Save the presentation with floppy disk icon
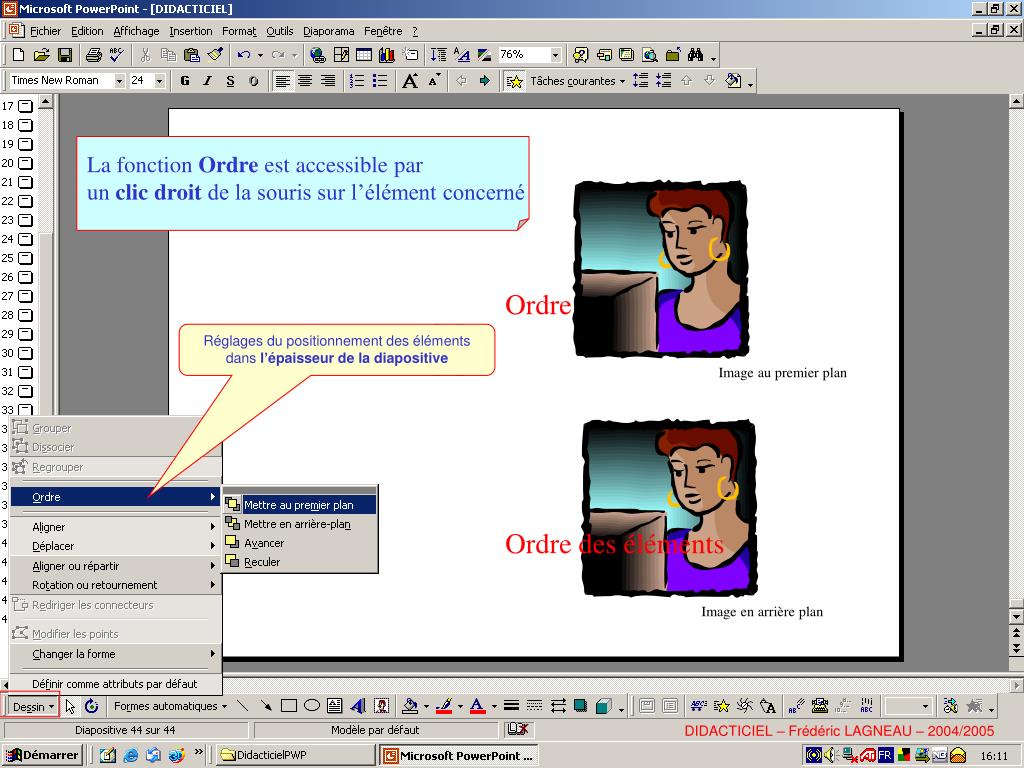1024x768 pixels. tap(65, 55)
